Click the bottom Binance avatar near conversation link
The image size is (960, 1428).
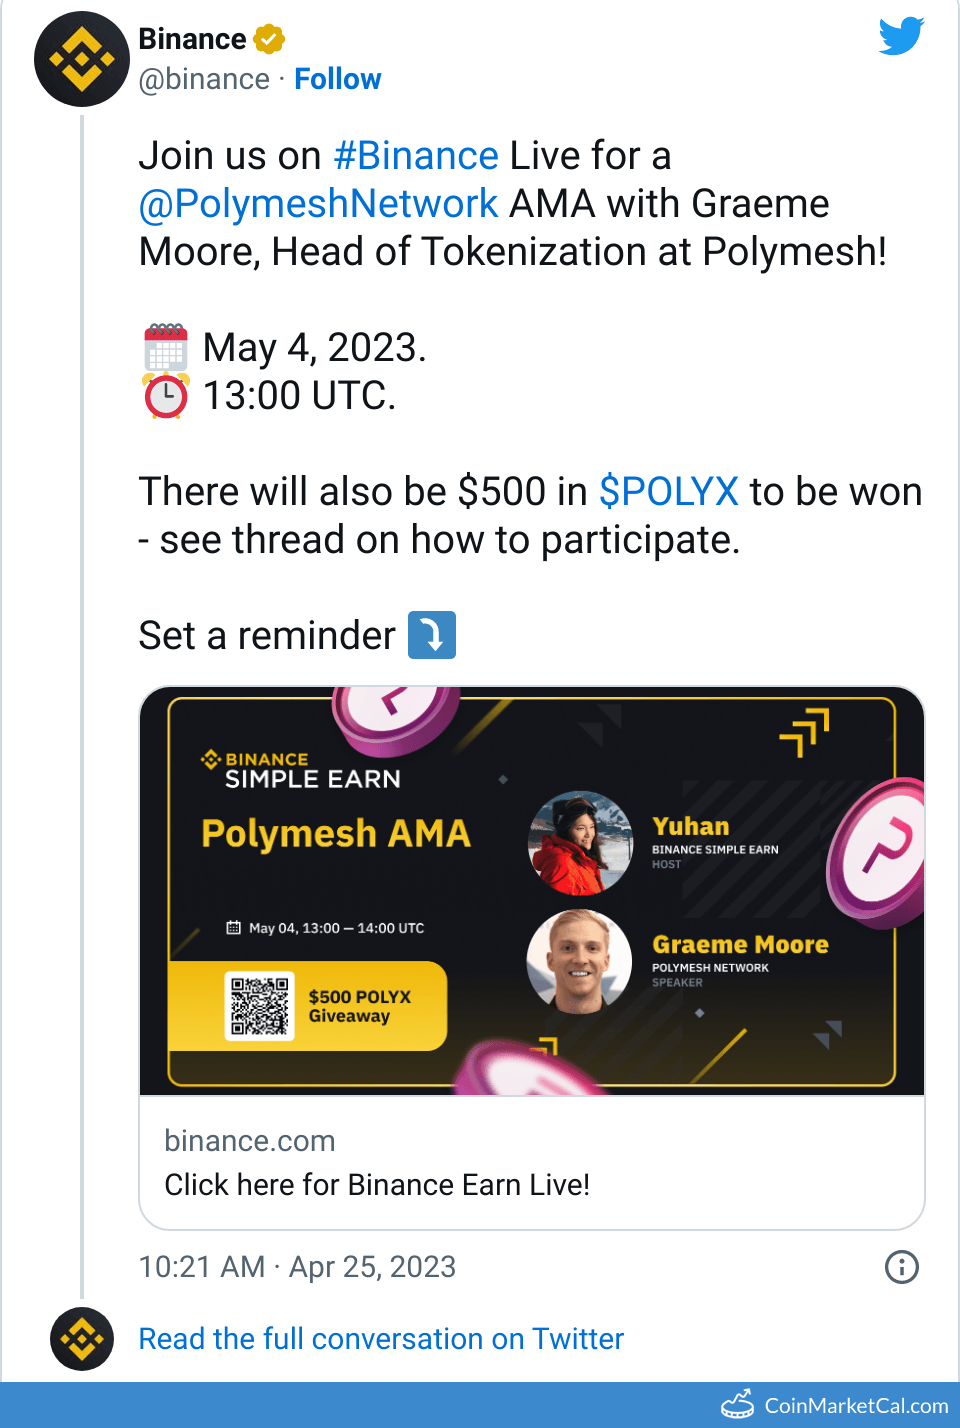click(81, 1339)
